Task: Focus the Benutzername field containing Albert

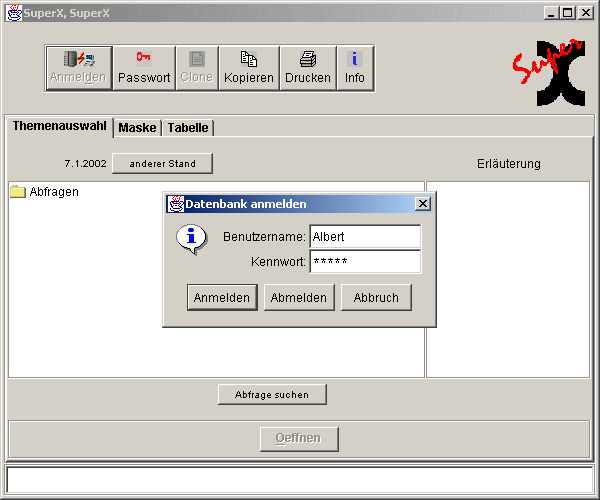Action: (x=365, y=236)
